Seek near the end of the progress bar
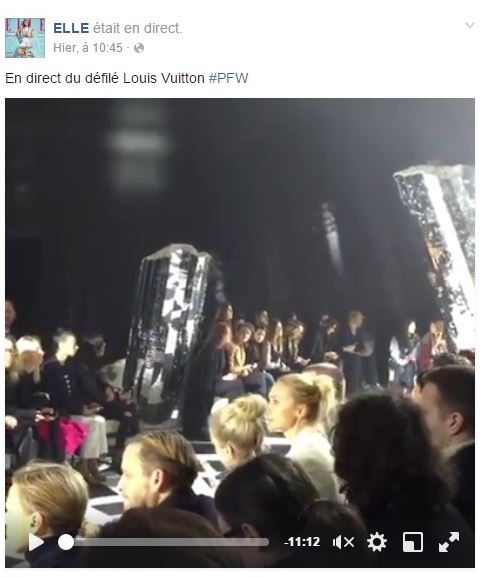The width and height of the screenshot is (480, 577). pyautogui.click(x=263, y=542)
